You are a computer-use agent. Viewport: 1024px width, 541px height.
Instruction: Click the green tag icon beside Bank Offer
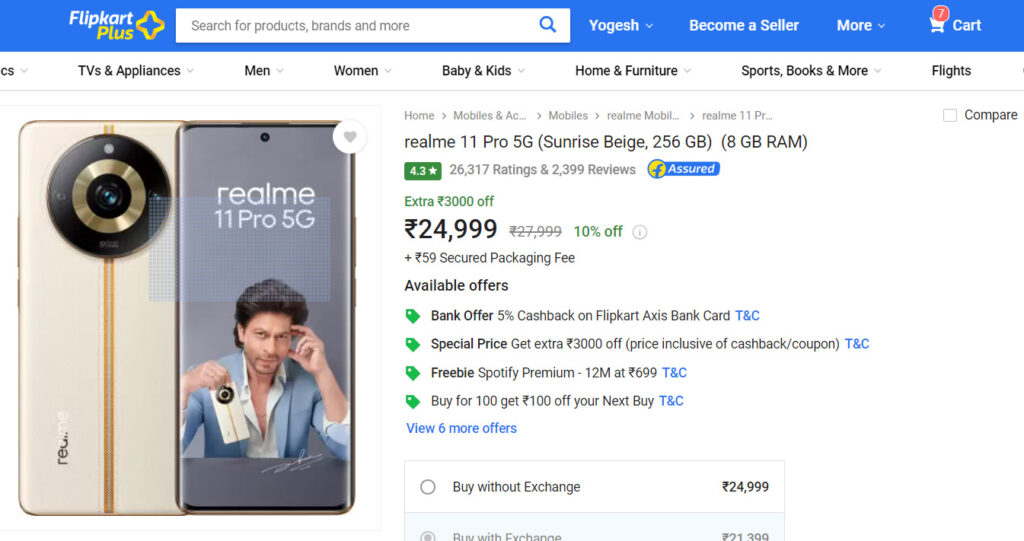413,316
